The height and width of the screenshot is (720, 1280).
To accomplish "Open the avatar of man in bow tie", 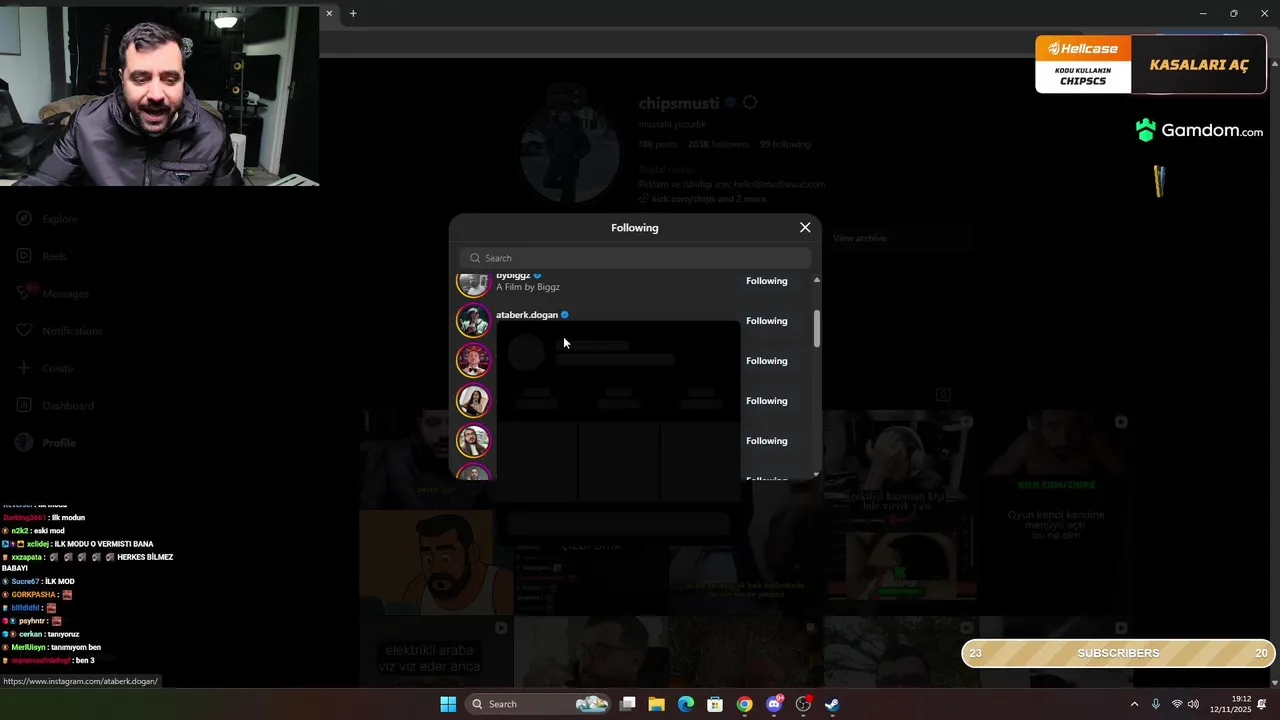I will pyautogui.click(x=473, y=361).
